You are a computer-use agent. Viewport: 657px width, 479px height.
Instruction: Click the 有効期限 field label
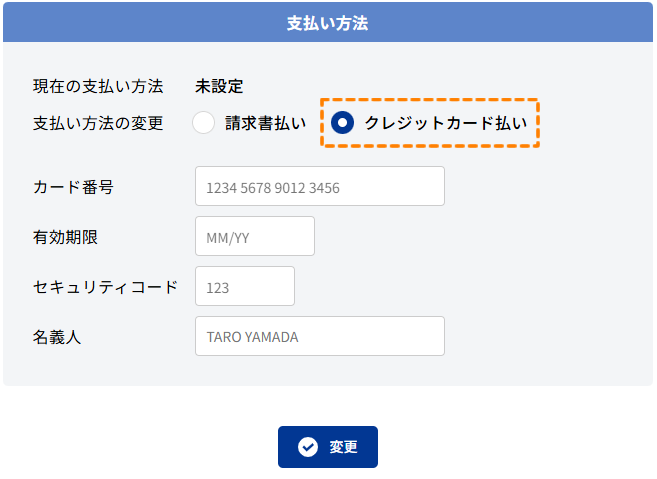click(65, 237)
